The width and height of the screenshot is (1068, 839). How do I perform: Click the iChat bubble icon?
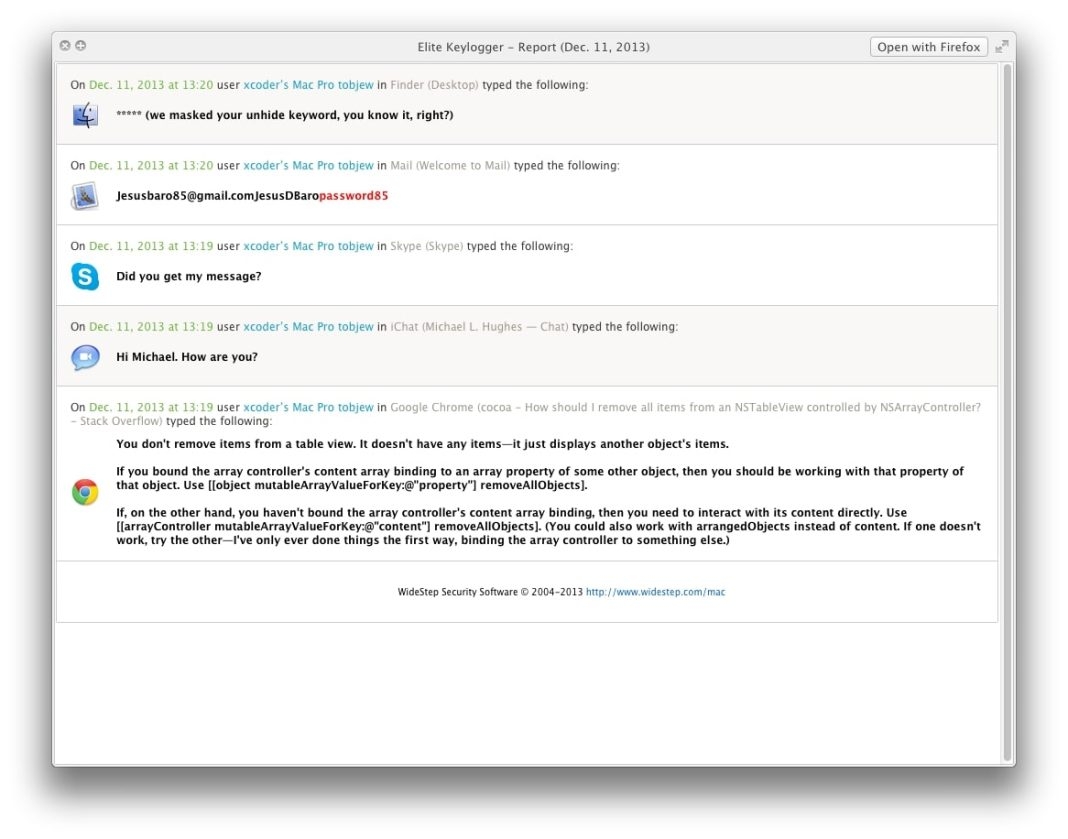85,357
